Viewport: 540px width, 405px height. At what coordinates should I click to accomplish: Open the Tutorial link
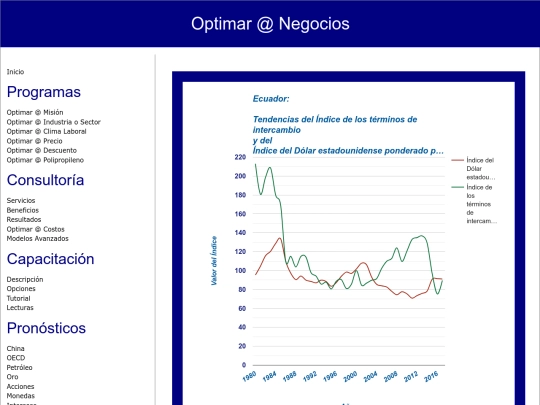point(18,298)
